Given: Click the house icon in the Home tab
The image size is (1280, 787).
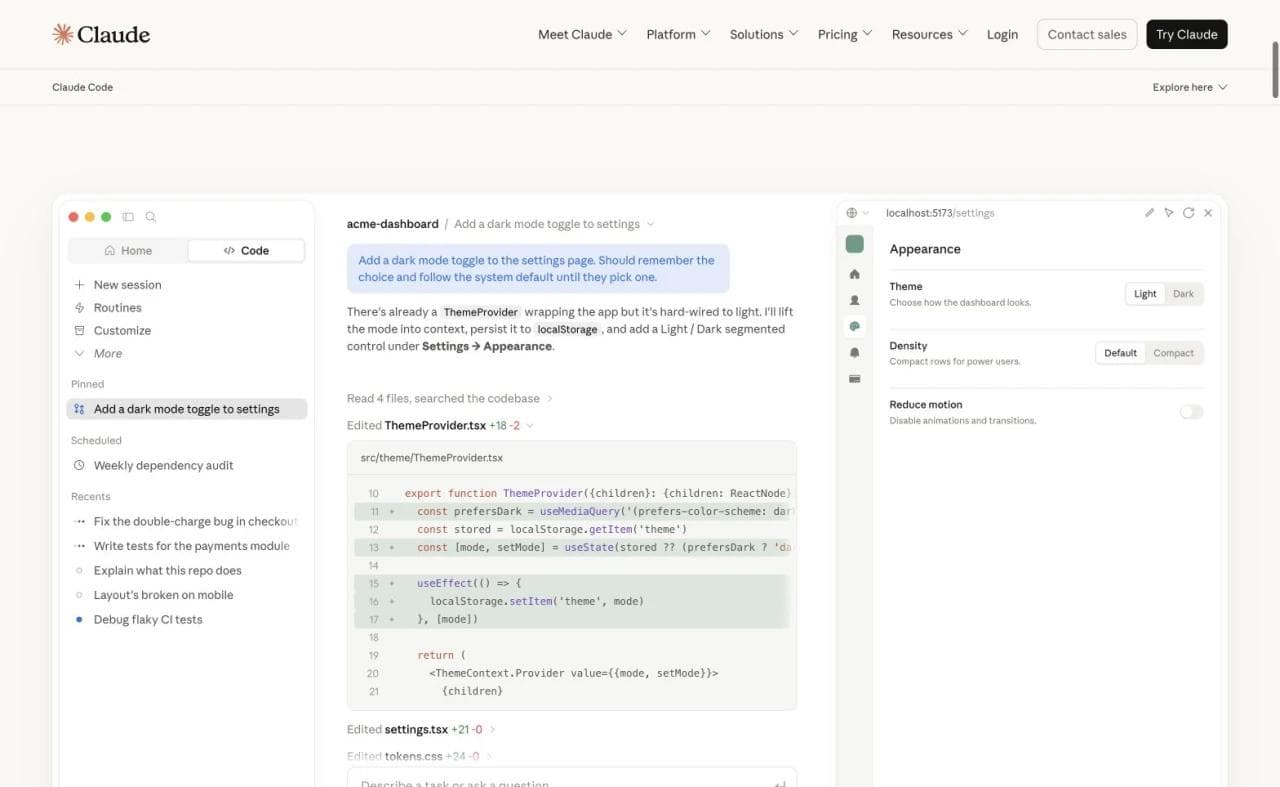Looking at the screenshot, I should (x=110, y=251).
